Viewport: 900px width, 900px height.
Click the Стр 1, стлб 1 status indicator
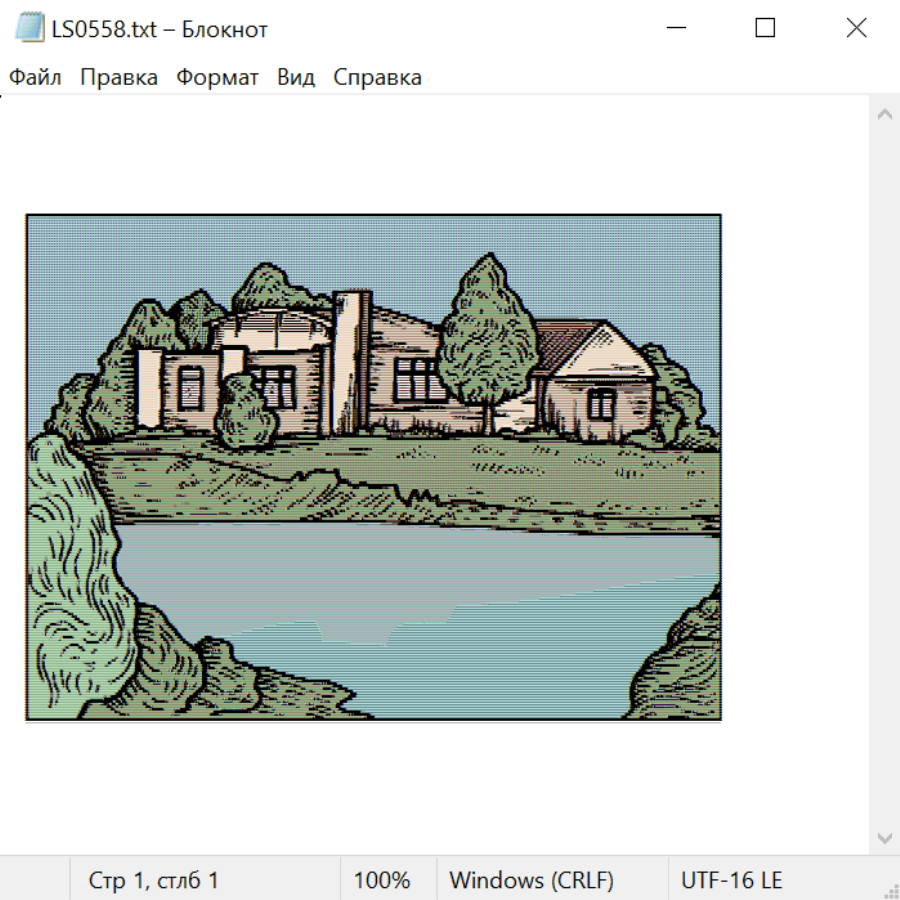[153, 880]
